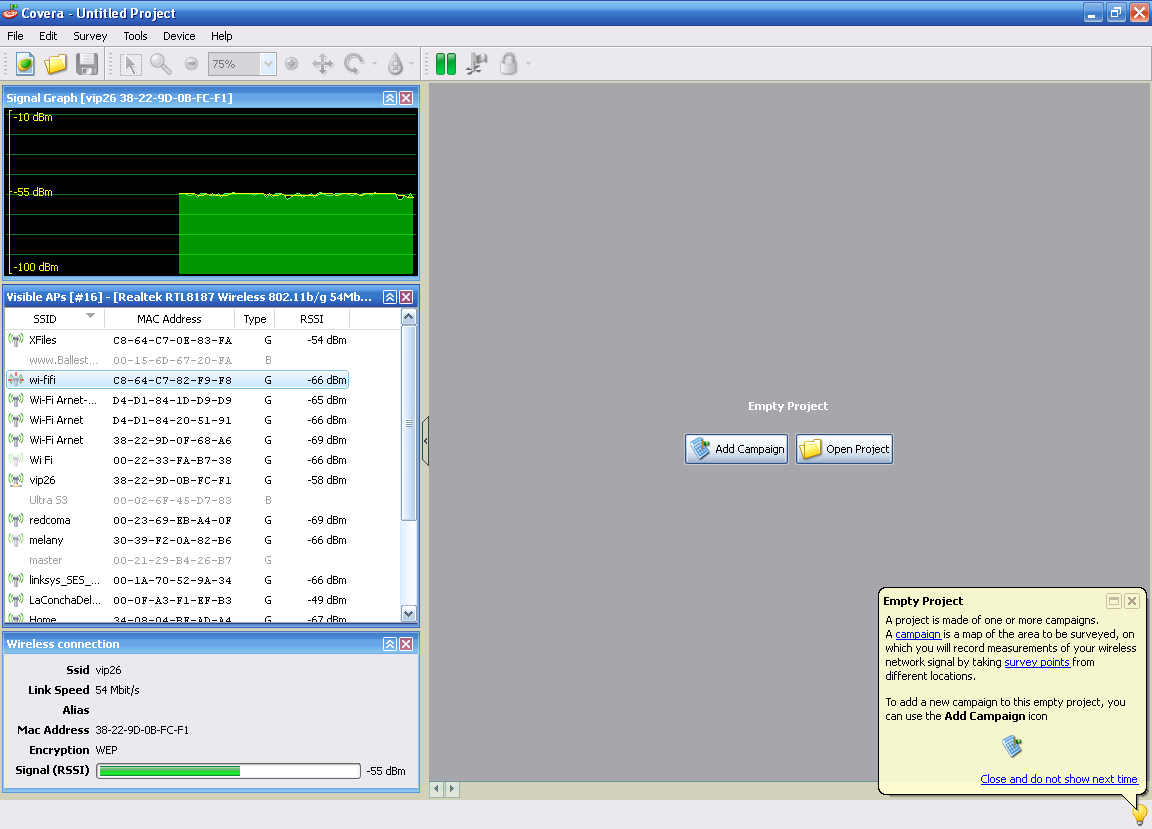This screenshot has width=1152, height=829.
Task: Click the Signal (RSSI) strength bar
Action: [228, 771]
